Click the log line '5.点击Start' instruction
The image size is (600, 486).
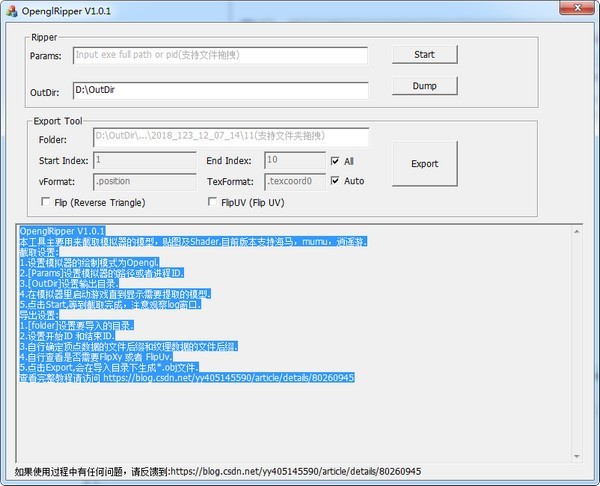click(x=110, y=305)
